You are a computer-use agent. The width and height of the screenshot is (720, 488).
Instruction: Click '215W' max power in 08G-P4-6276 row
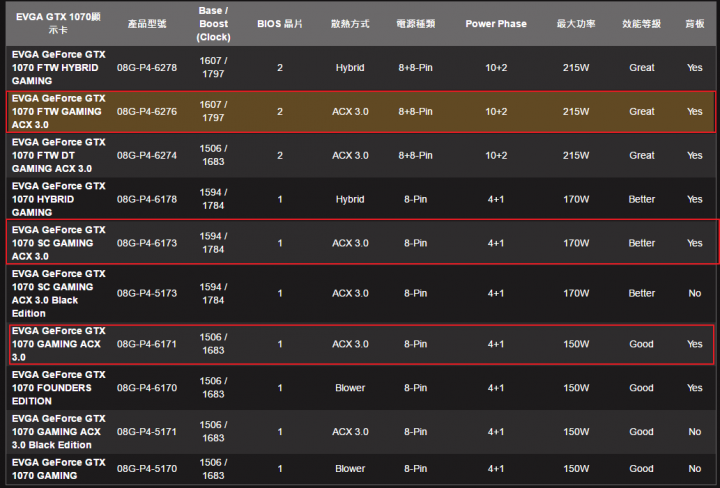click(x=576, y=112)
